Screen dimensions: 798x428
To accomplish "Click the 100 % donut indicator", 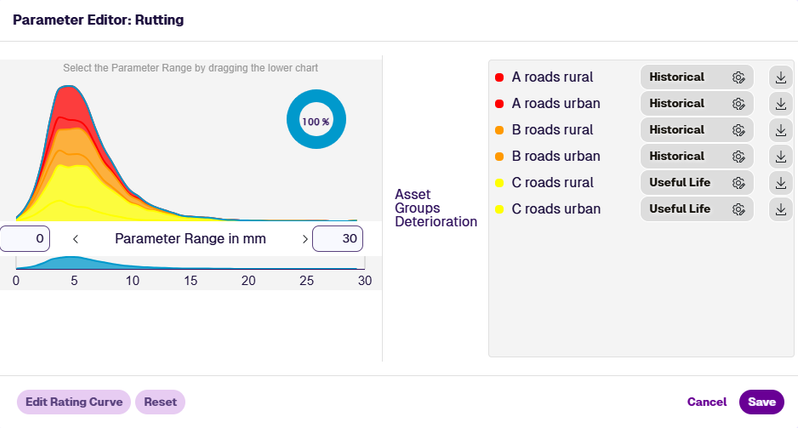I will pyautogui.click(x=316, y=120).
